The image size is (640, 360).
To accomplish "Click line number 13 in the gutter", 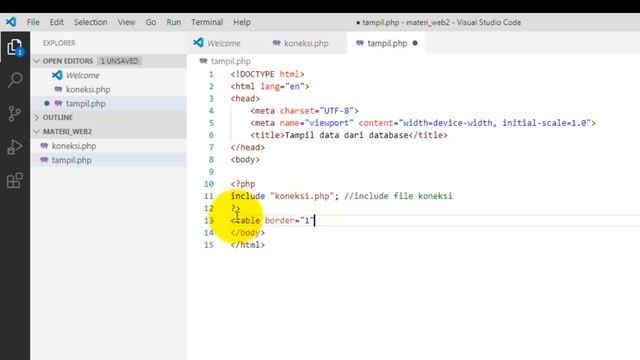I will click(209, 220).
